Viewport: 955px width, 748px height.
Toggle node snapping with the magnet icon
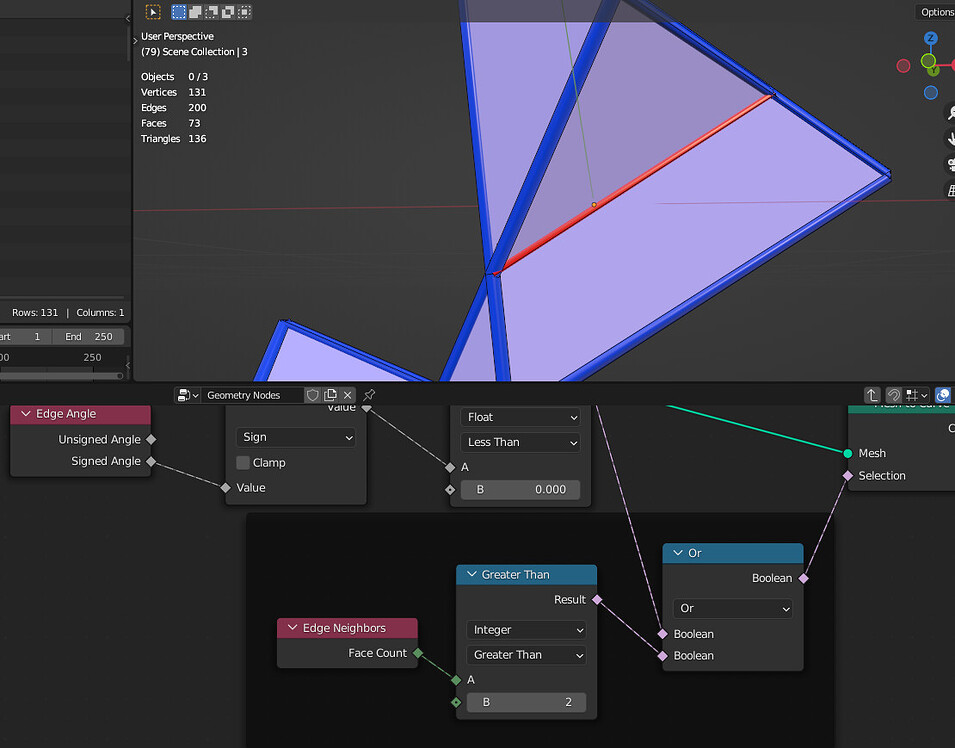click(893, 395)
